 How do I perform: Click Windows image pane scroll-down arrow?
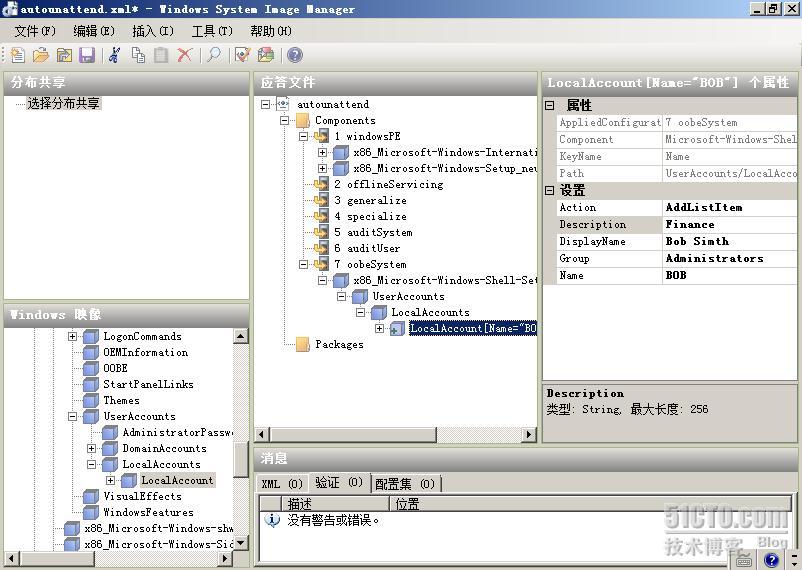click(x=240, y=542)
